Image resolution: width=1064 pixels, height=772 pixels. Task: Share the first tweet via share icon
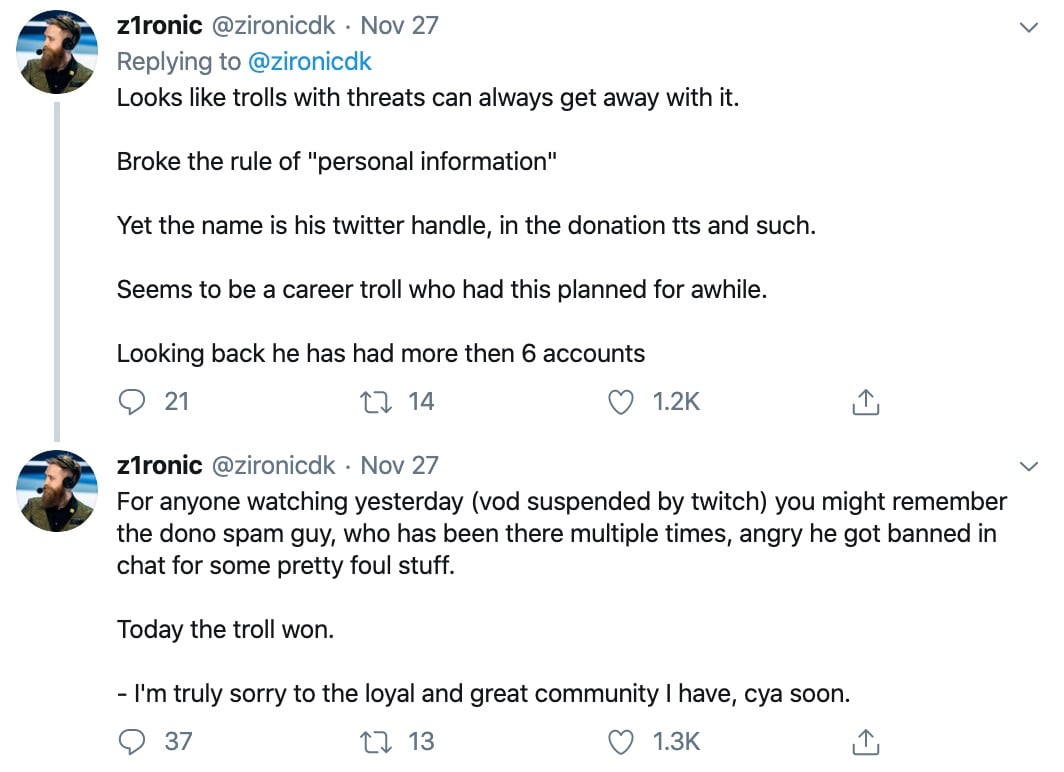pos(865,402)
